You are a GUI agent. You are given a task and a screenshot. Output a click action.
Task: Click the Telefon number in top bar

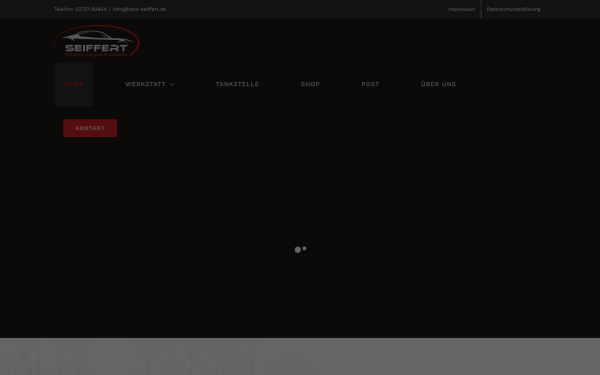click(91, 9)
